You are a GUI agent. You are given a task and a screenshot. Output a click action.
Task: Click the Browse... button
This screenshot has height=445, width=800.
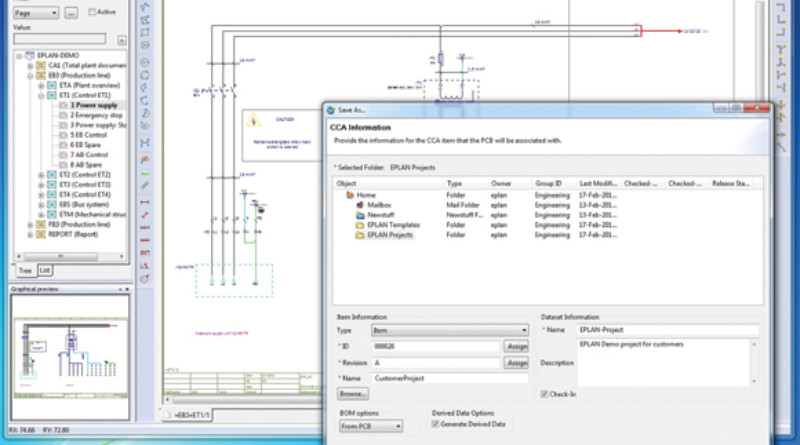pos(353,394)
